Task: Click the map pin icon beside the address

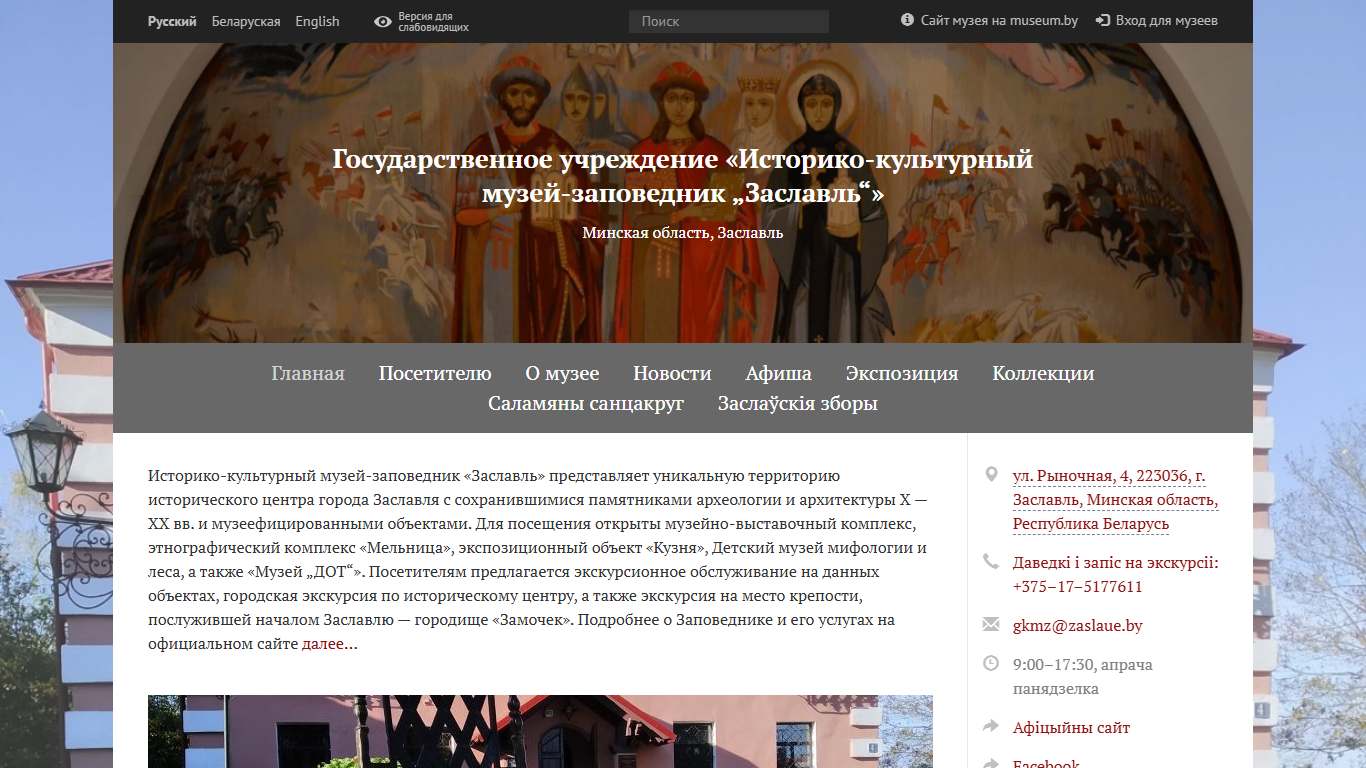Action: [991, 474]
